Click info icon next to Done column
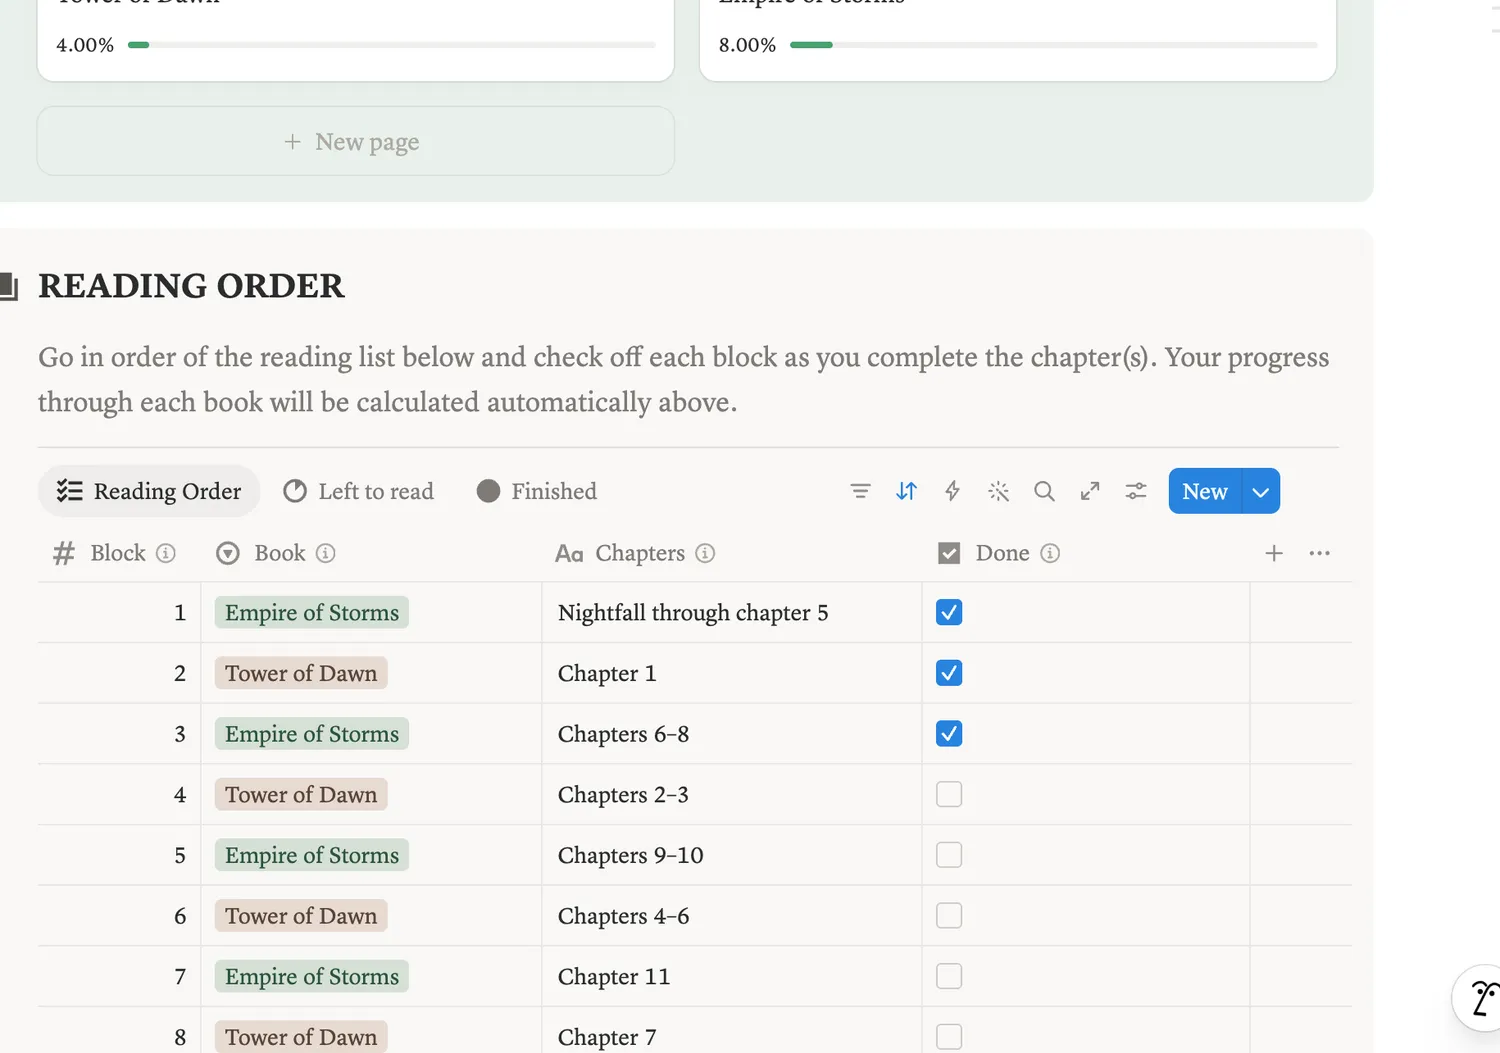The height and width of the screenshot is (1053, 1500). pyautogui.click(x=1050, y=553)
